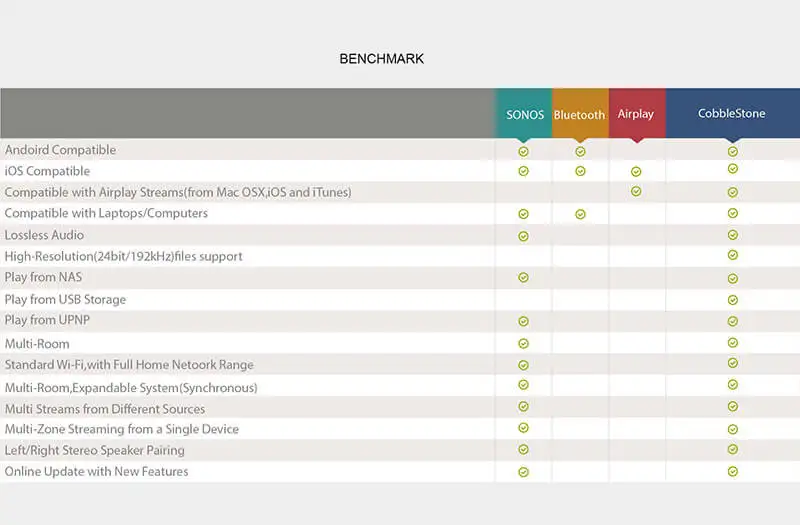Click CobbleStone checkmark for Multi-Zone Streaming row

[733, 430]
